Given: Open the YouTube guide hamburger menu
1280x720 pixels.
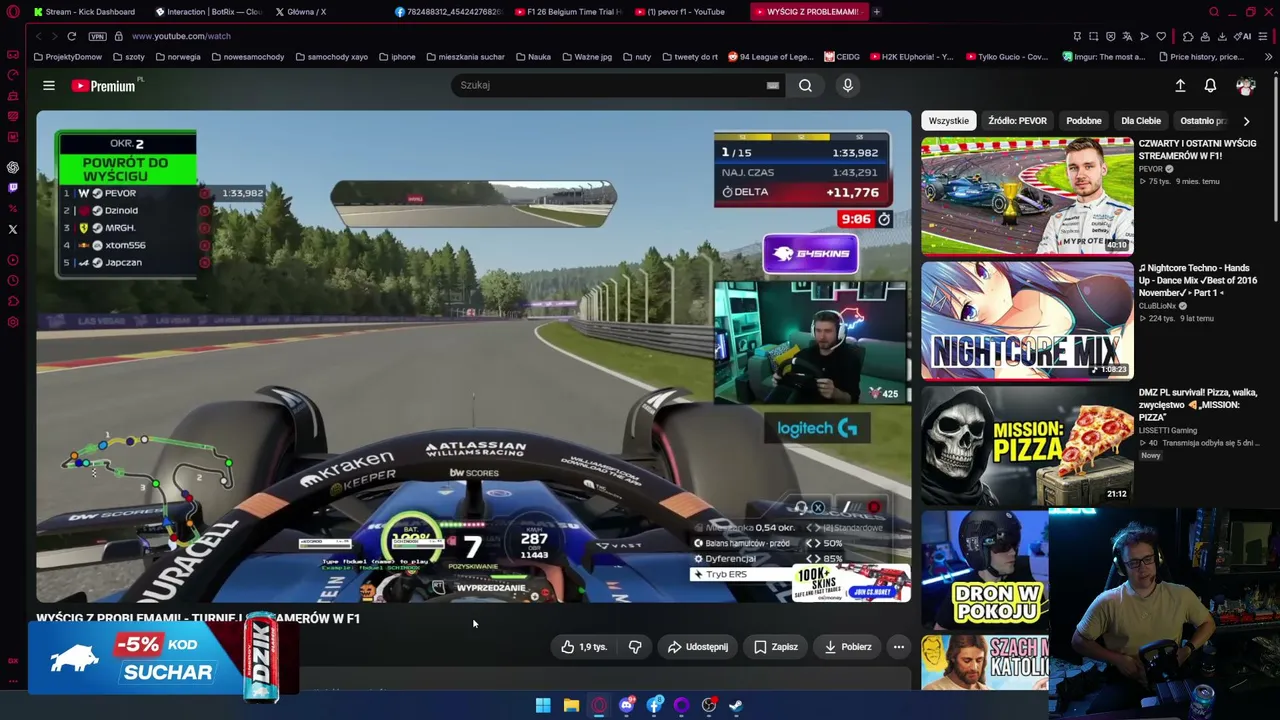Looking at the screenshot, I should pos(49,85).
